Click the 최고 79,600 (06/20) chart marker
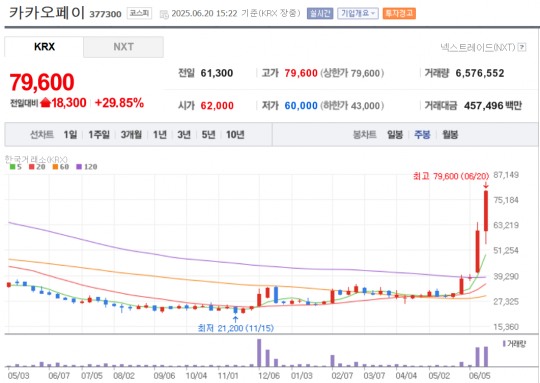 451,176
